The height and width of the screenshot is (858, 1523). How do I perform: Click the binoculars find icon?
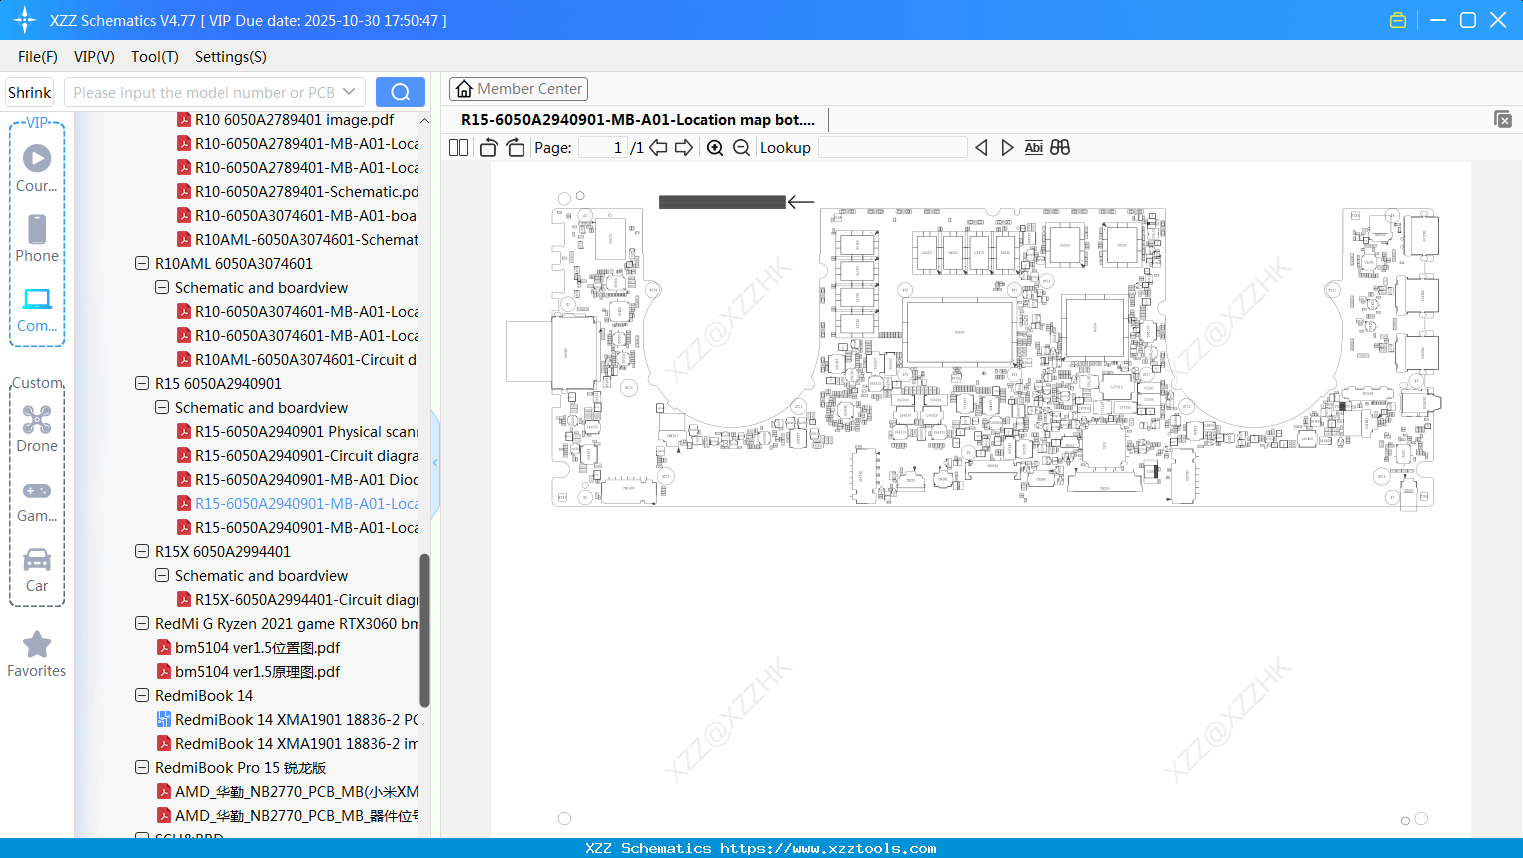1060,148
